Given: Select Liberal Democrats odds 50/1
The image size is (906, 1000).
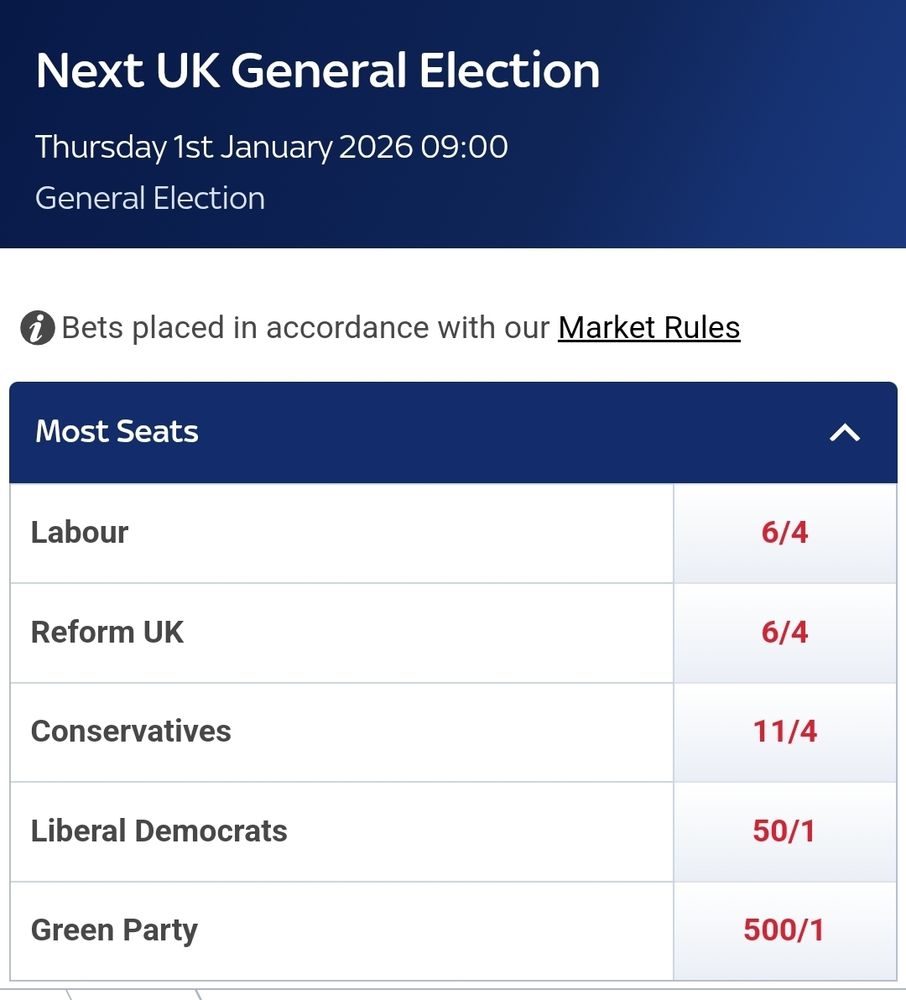Looking at the screenshot, I should click(785, 832).
